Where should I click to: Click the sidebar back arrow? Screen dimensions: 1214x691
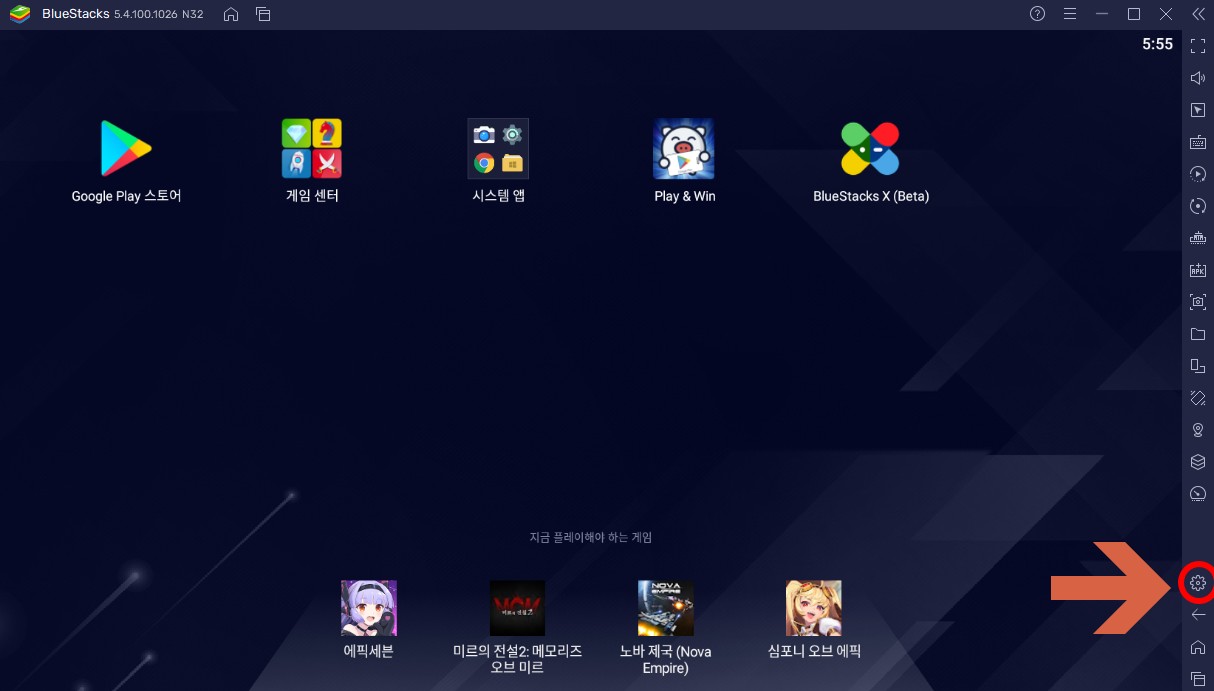tap(1198, 615)
